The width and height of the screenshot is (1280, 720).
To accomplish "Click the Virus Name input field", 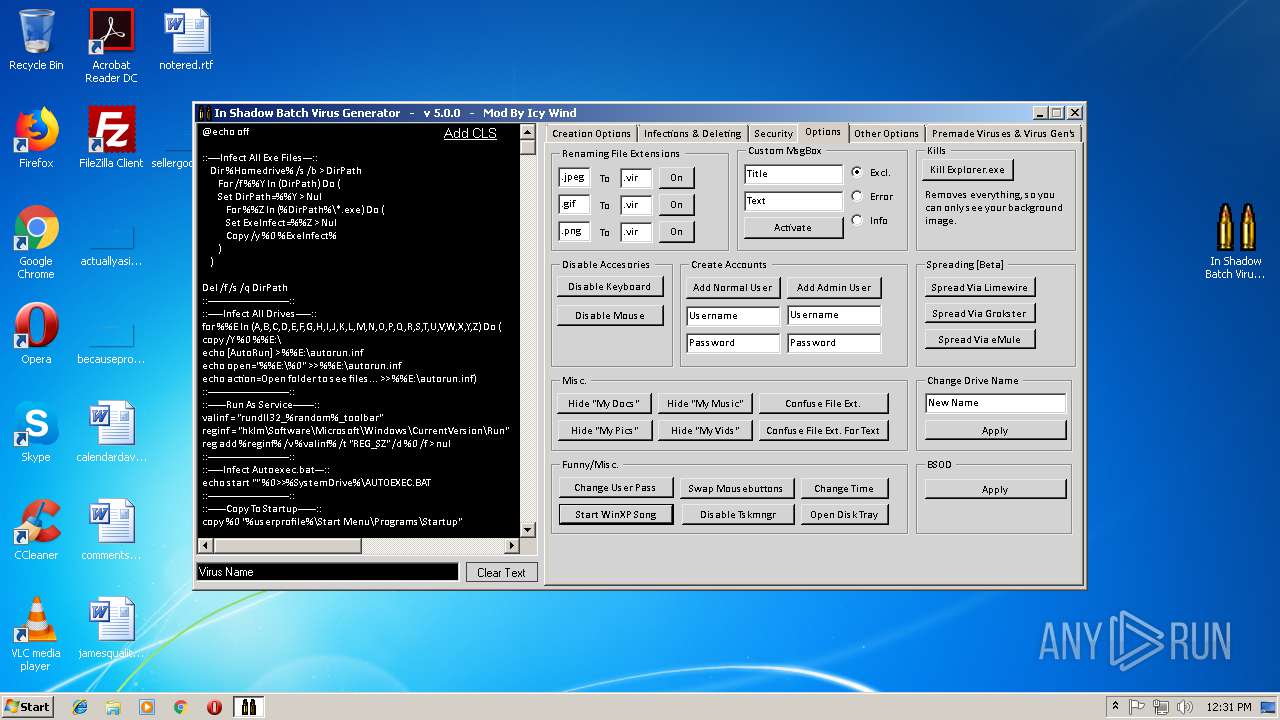I will click(327, 572).
